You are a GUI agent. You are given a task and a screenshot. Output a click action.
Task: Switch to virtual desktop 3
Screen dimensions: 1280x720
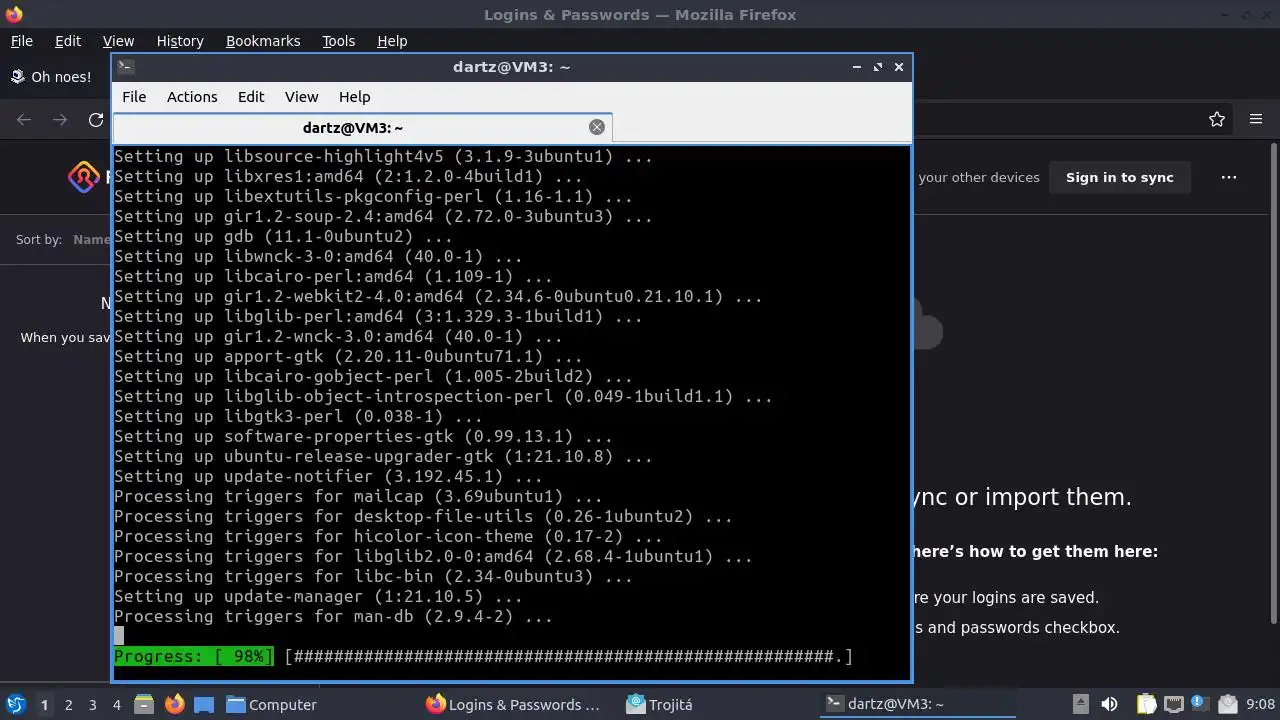(93, 704)
